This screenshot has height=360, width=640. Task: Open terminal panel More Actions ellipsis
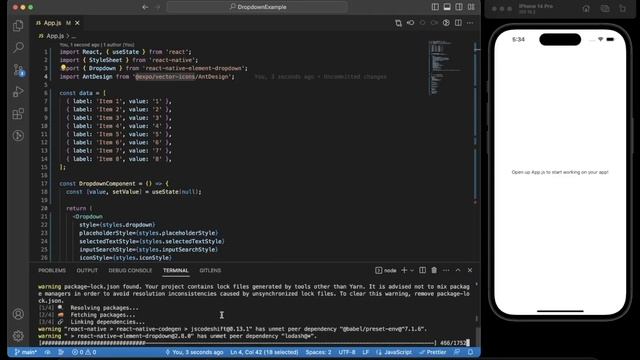(446, 270)
